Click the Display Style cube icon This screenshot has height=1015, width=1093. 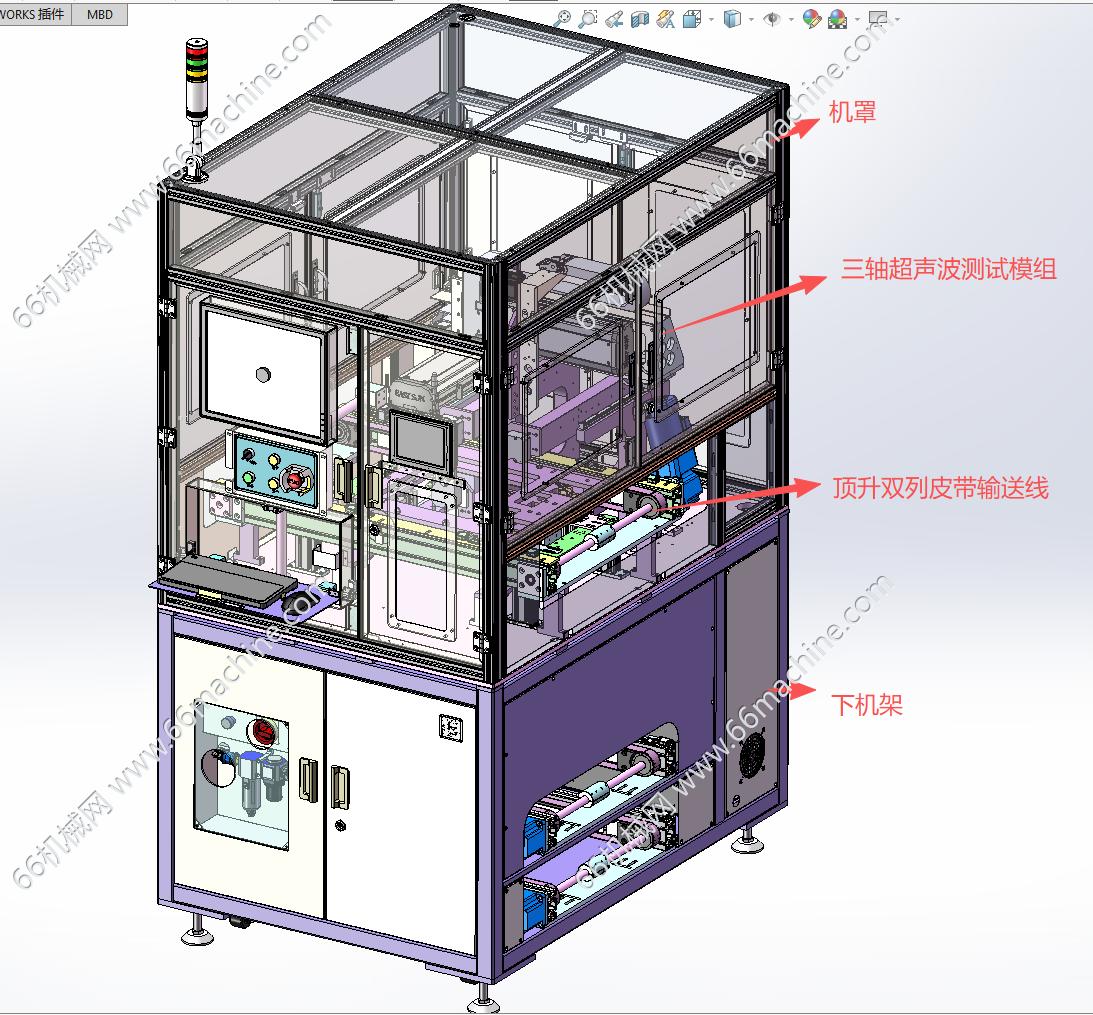(733, 18)
